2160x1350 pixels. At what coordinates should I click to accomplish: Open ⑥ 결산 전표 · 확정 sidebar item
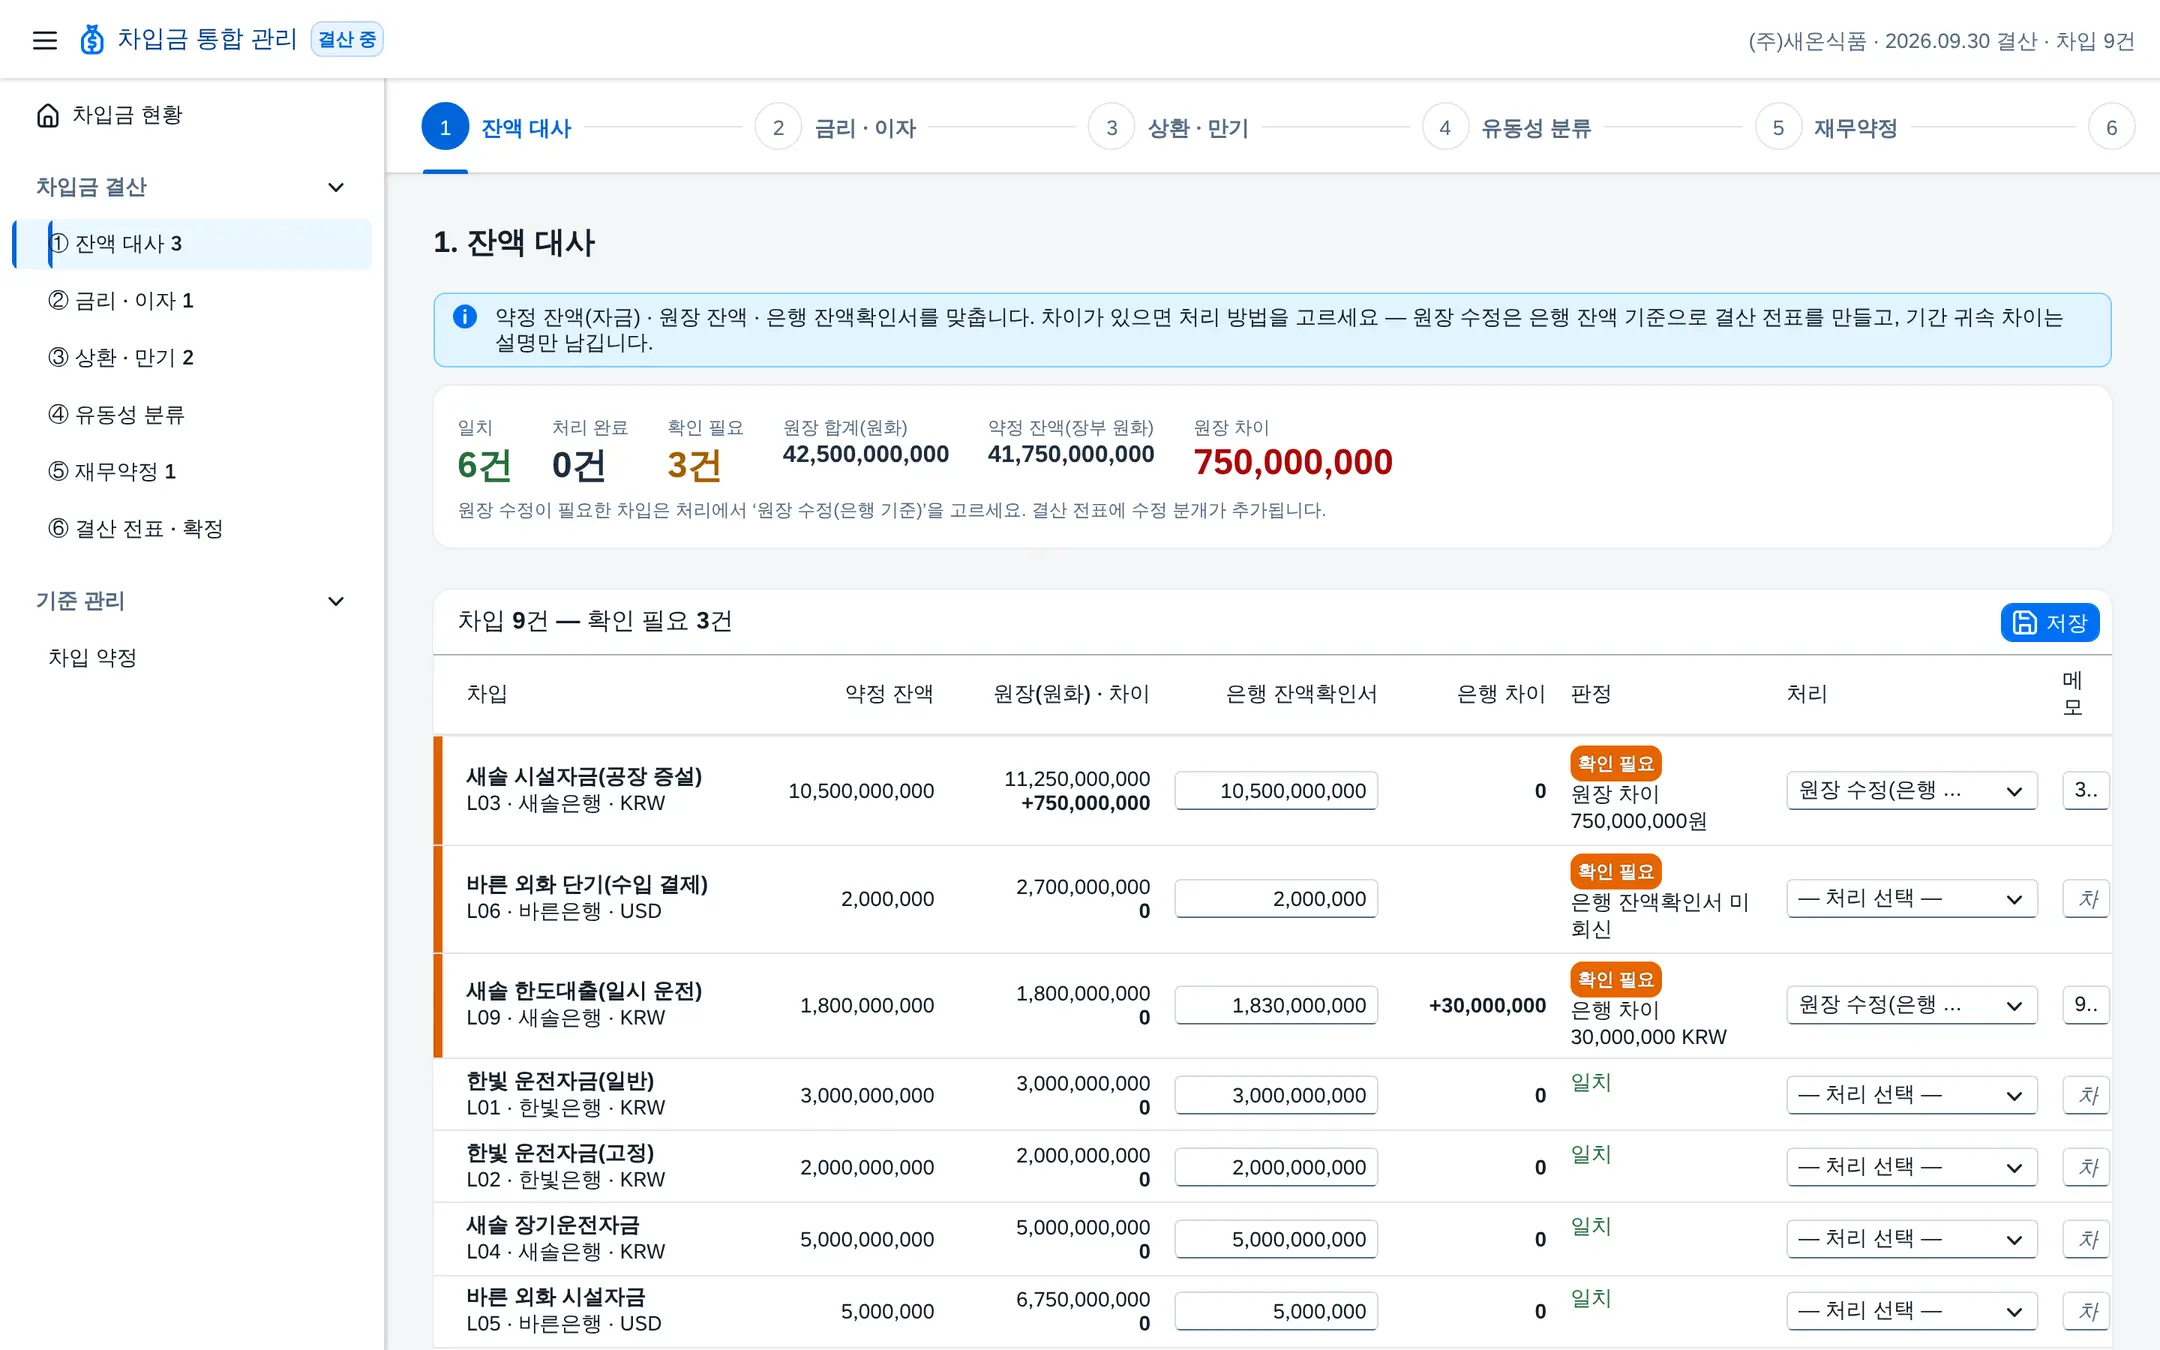pos(190,528)
